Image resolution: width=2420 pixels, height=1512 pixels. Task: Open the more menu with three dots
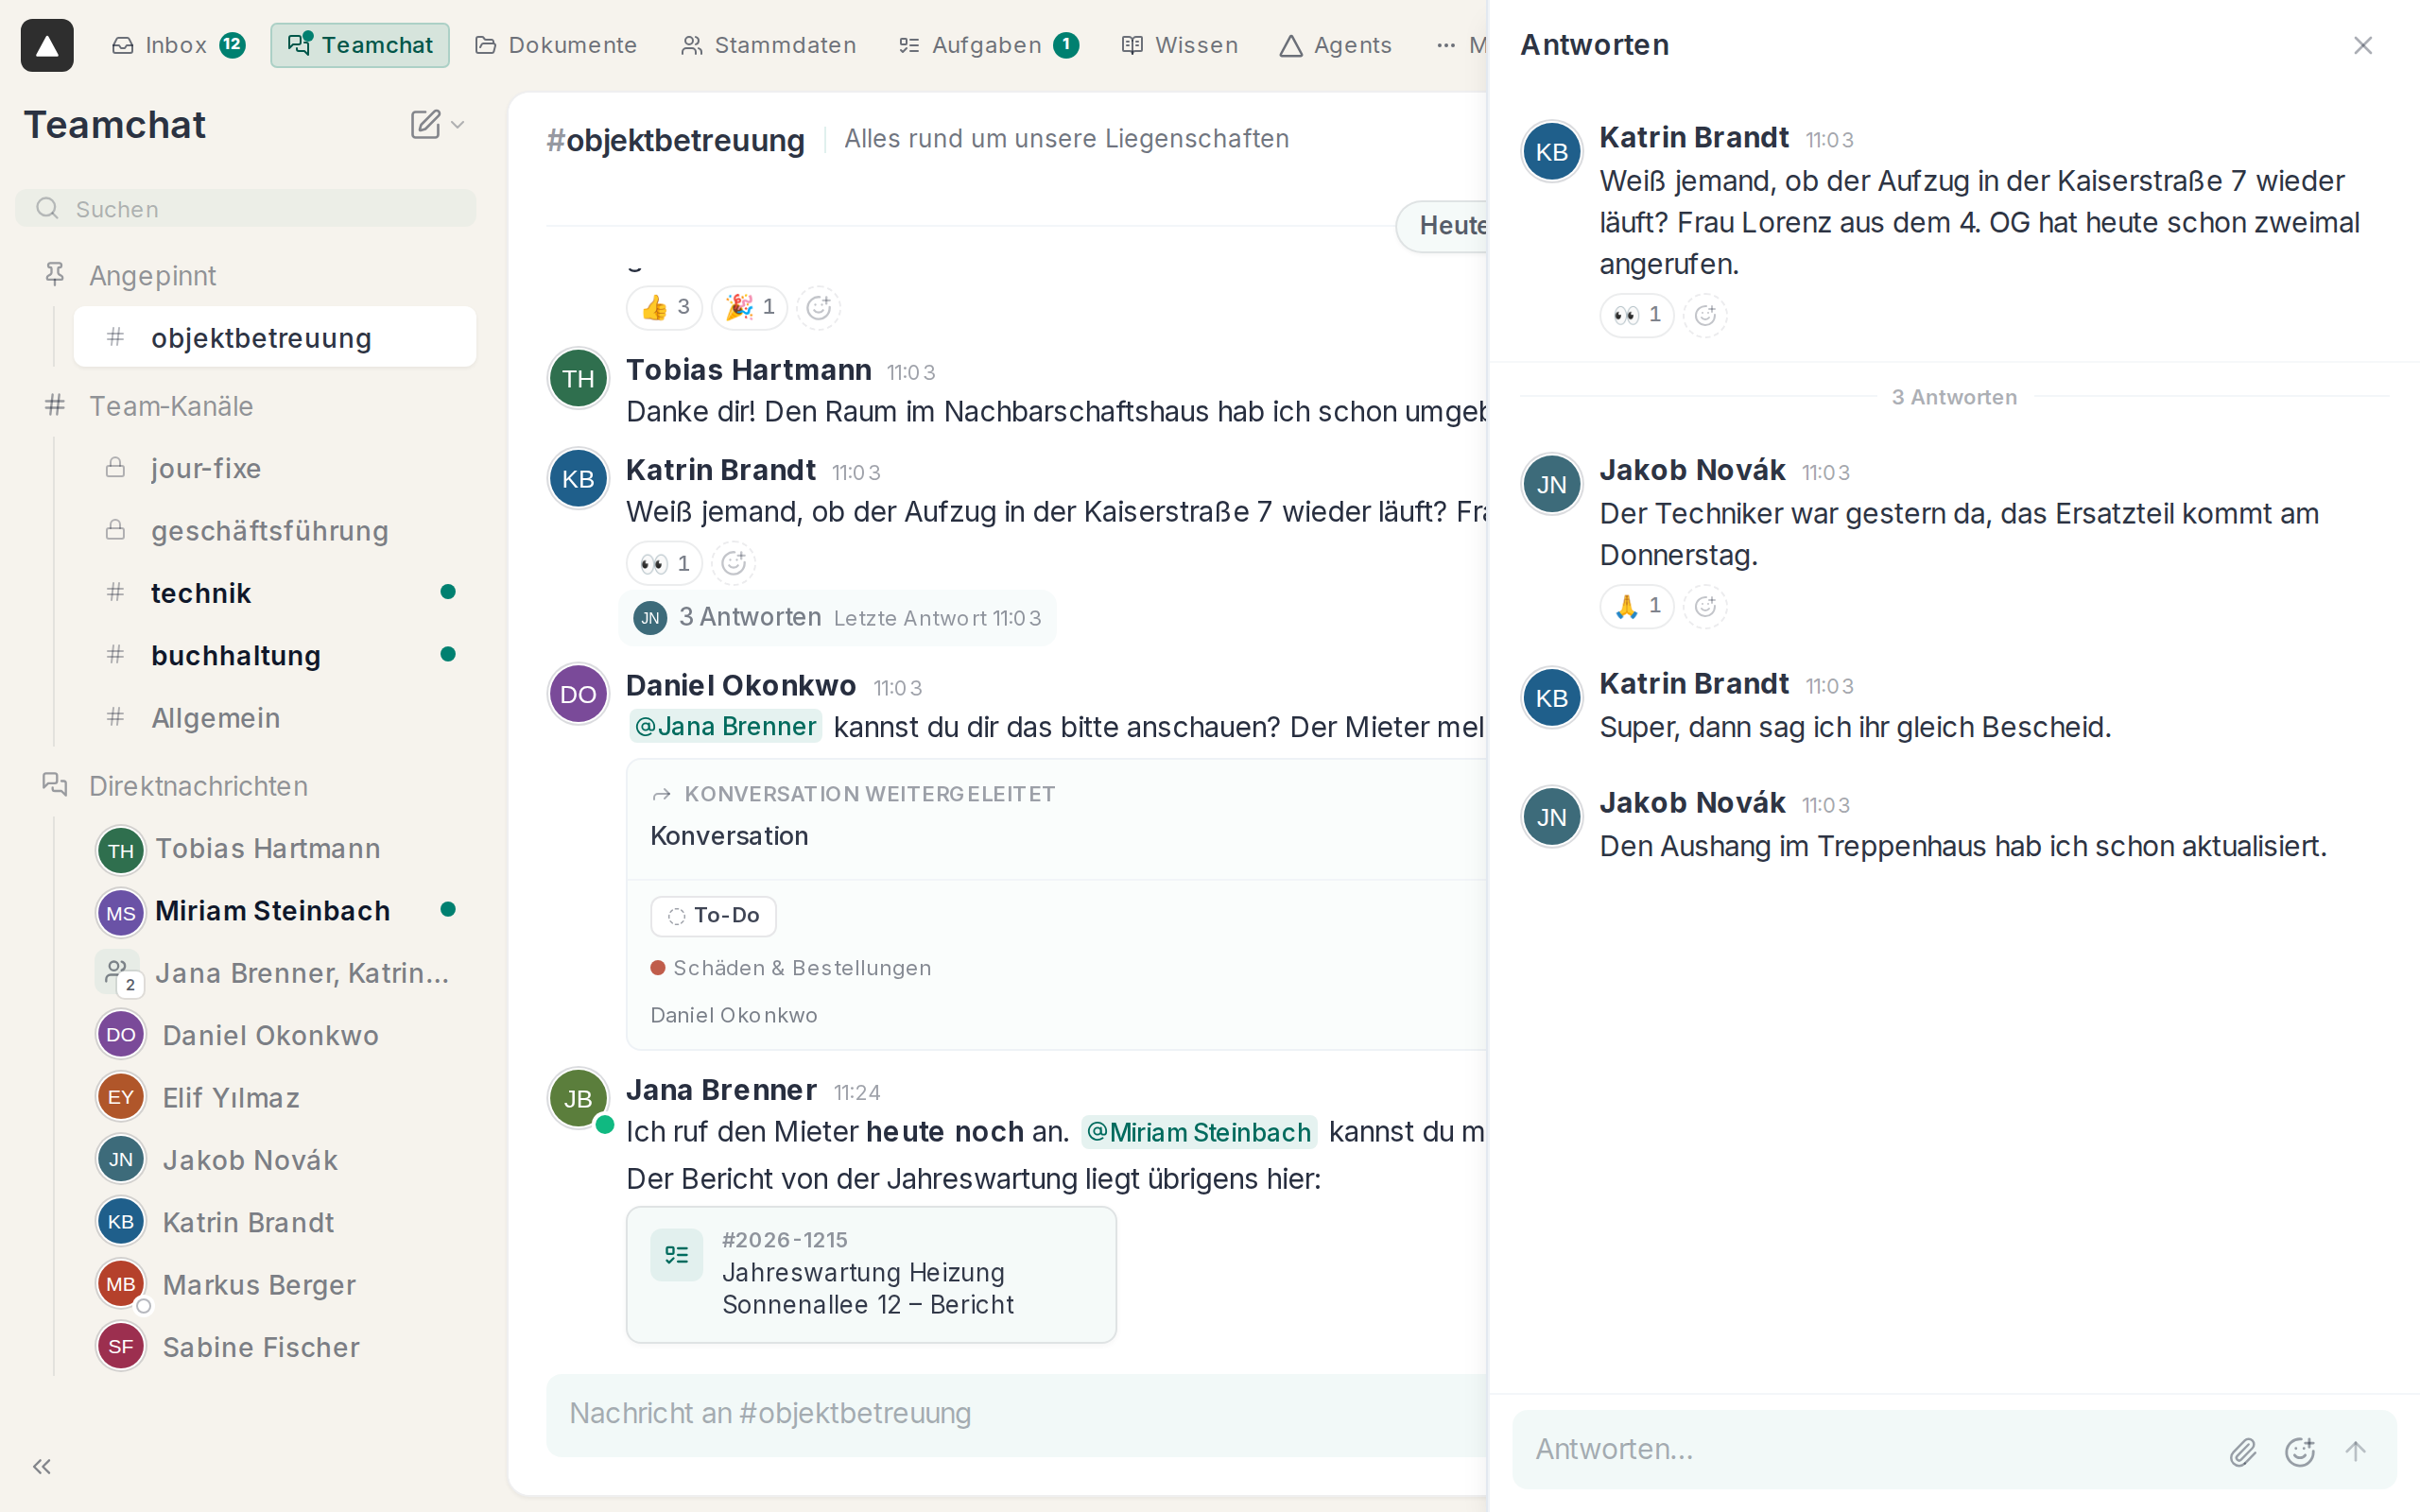click(x=1446, y=45)
